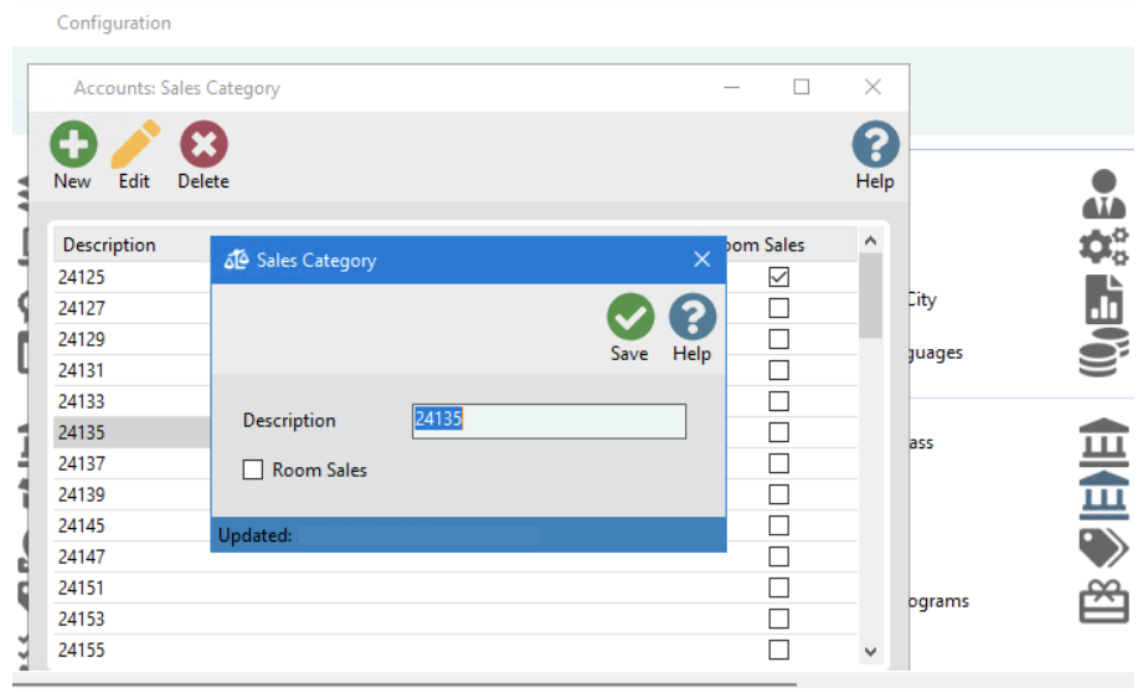Image resolution: width=1144 pixels, height=692 pixels.
Task: Open Help in the Accounts toolbar
Action: [874, 146]
